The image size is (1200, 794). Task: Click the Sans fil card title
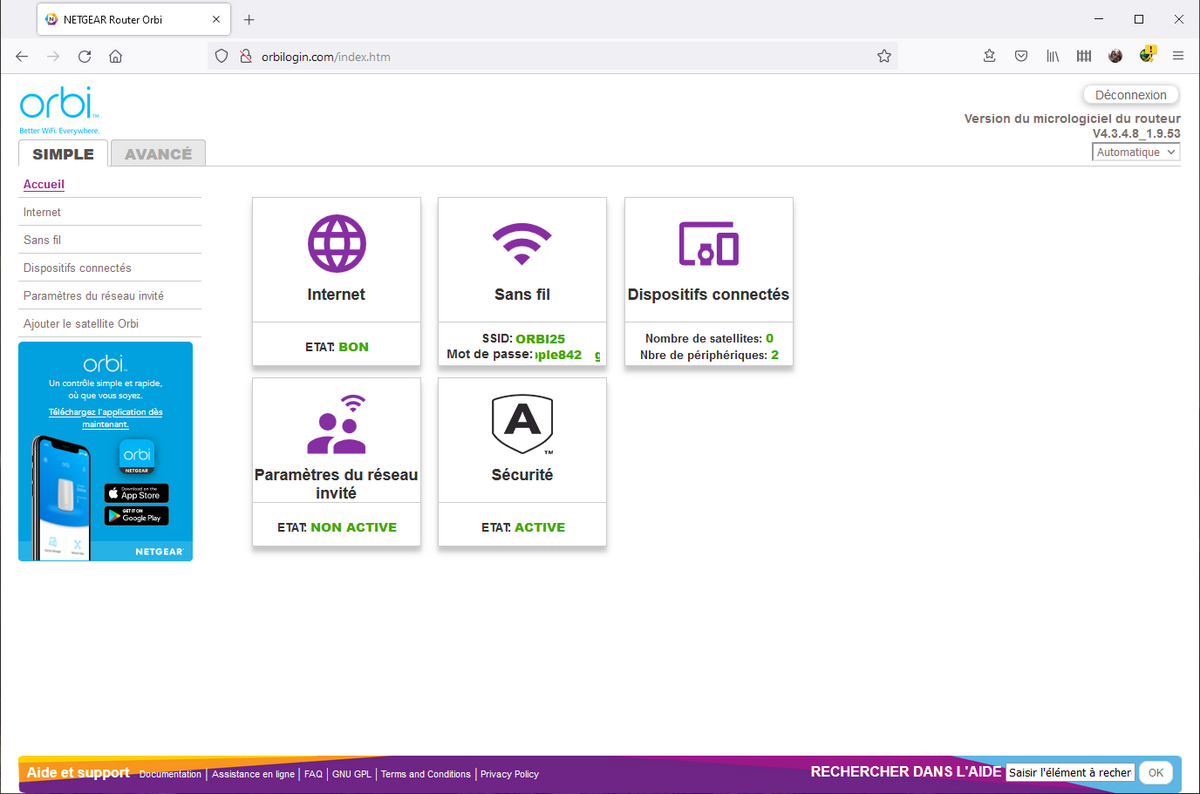pyautogui.click(x=522, y=295)
